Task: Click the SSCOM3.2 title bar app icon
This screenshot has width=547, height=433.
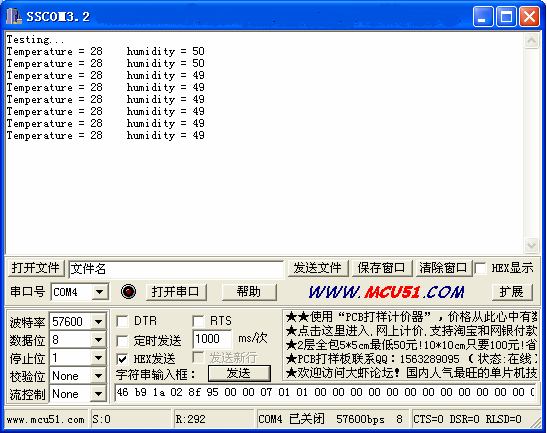Action: [14, 16]
